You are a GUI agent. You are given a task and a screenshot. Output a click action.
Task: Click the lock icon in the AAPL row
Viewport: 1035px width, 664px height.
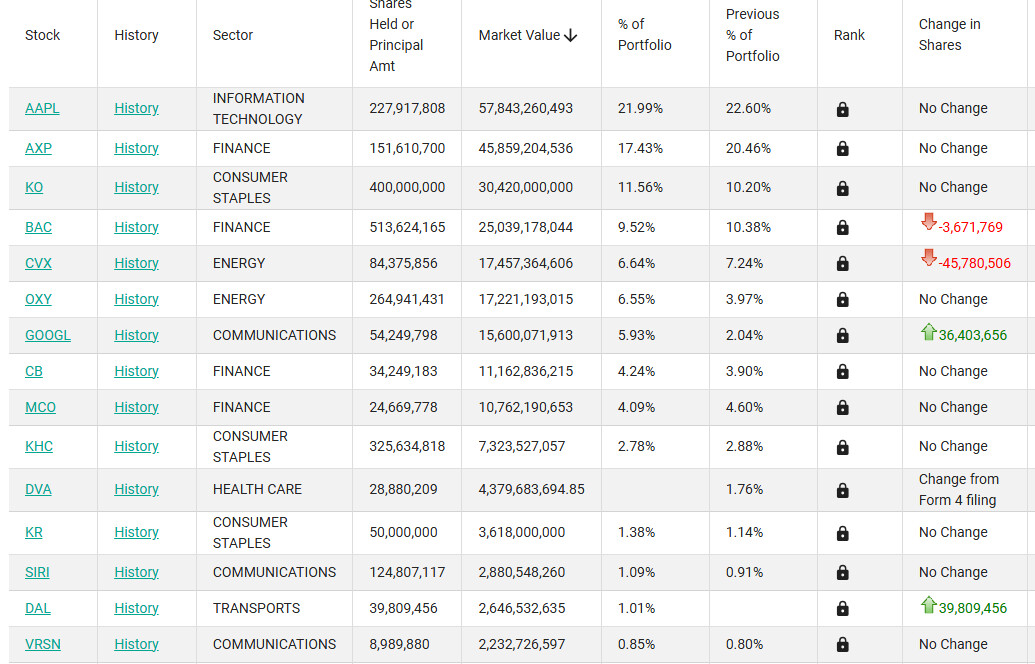point(842,109)
